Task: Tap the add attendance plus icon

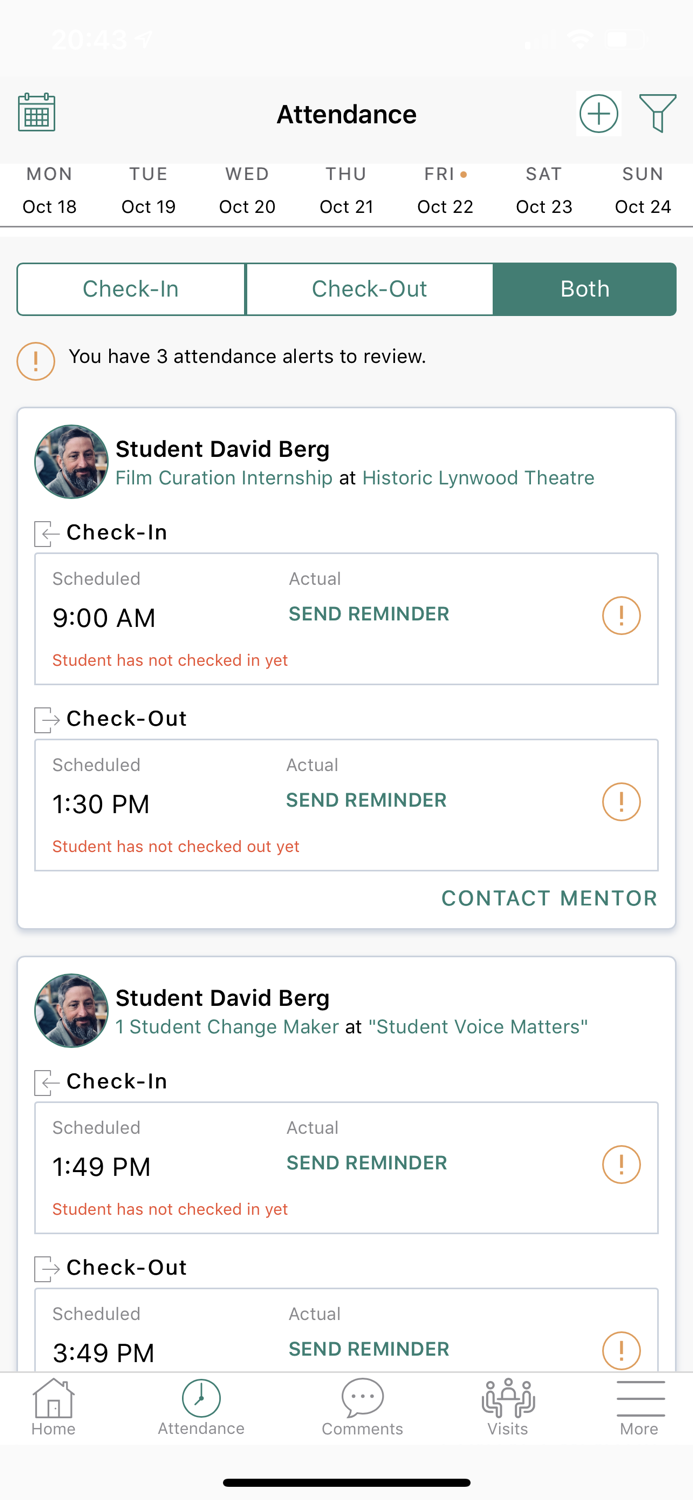Action: (x=598, y=113)
